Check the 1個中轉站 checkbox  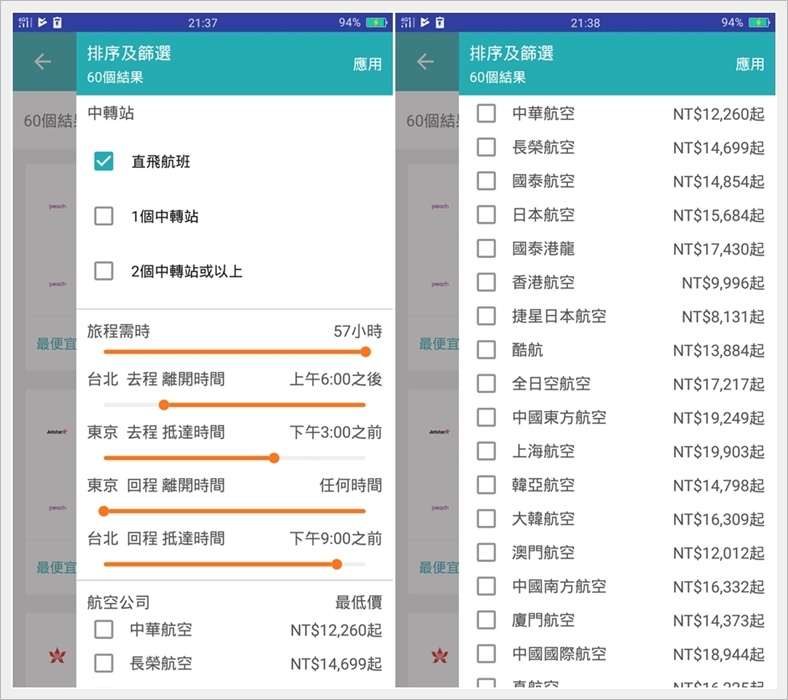coord(104,216)
